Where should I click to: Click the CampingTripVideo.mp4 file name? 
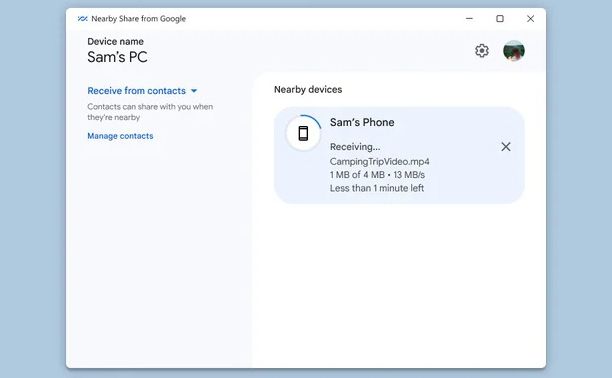[x=379, y=162]
